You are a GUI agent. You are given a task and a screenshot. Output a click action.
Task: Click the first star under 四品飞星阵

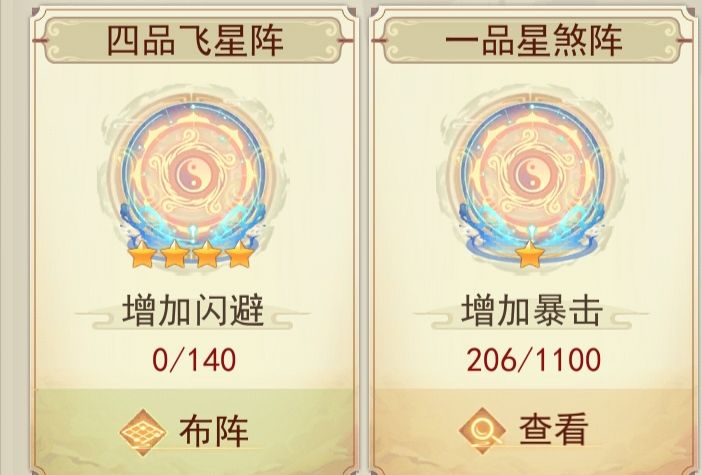pos(141,254)
